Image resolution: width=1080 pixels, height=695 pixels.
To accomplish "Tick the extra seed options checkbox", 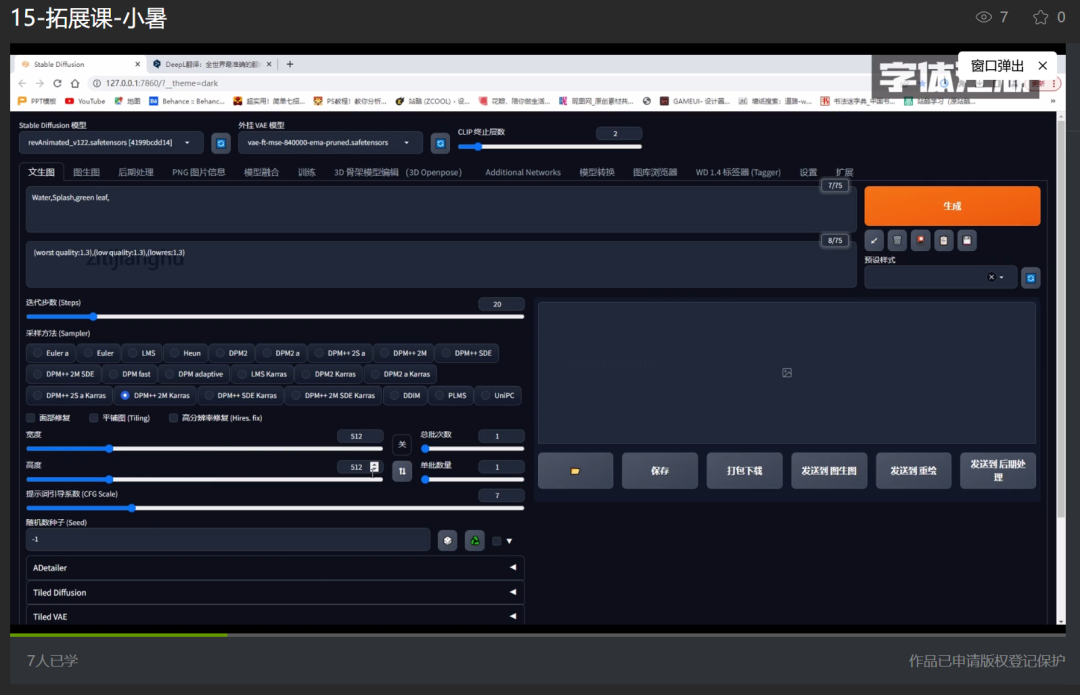I will coord(497,541).
